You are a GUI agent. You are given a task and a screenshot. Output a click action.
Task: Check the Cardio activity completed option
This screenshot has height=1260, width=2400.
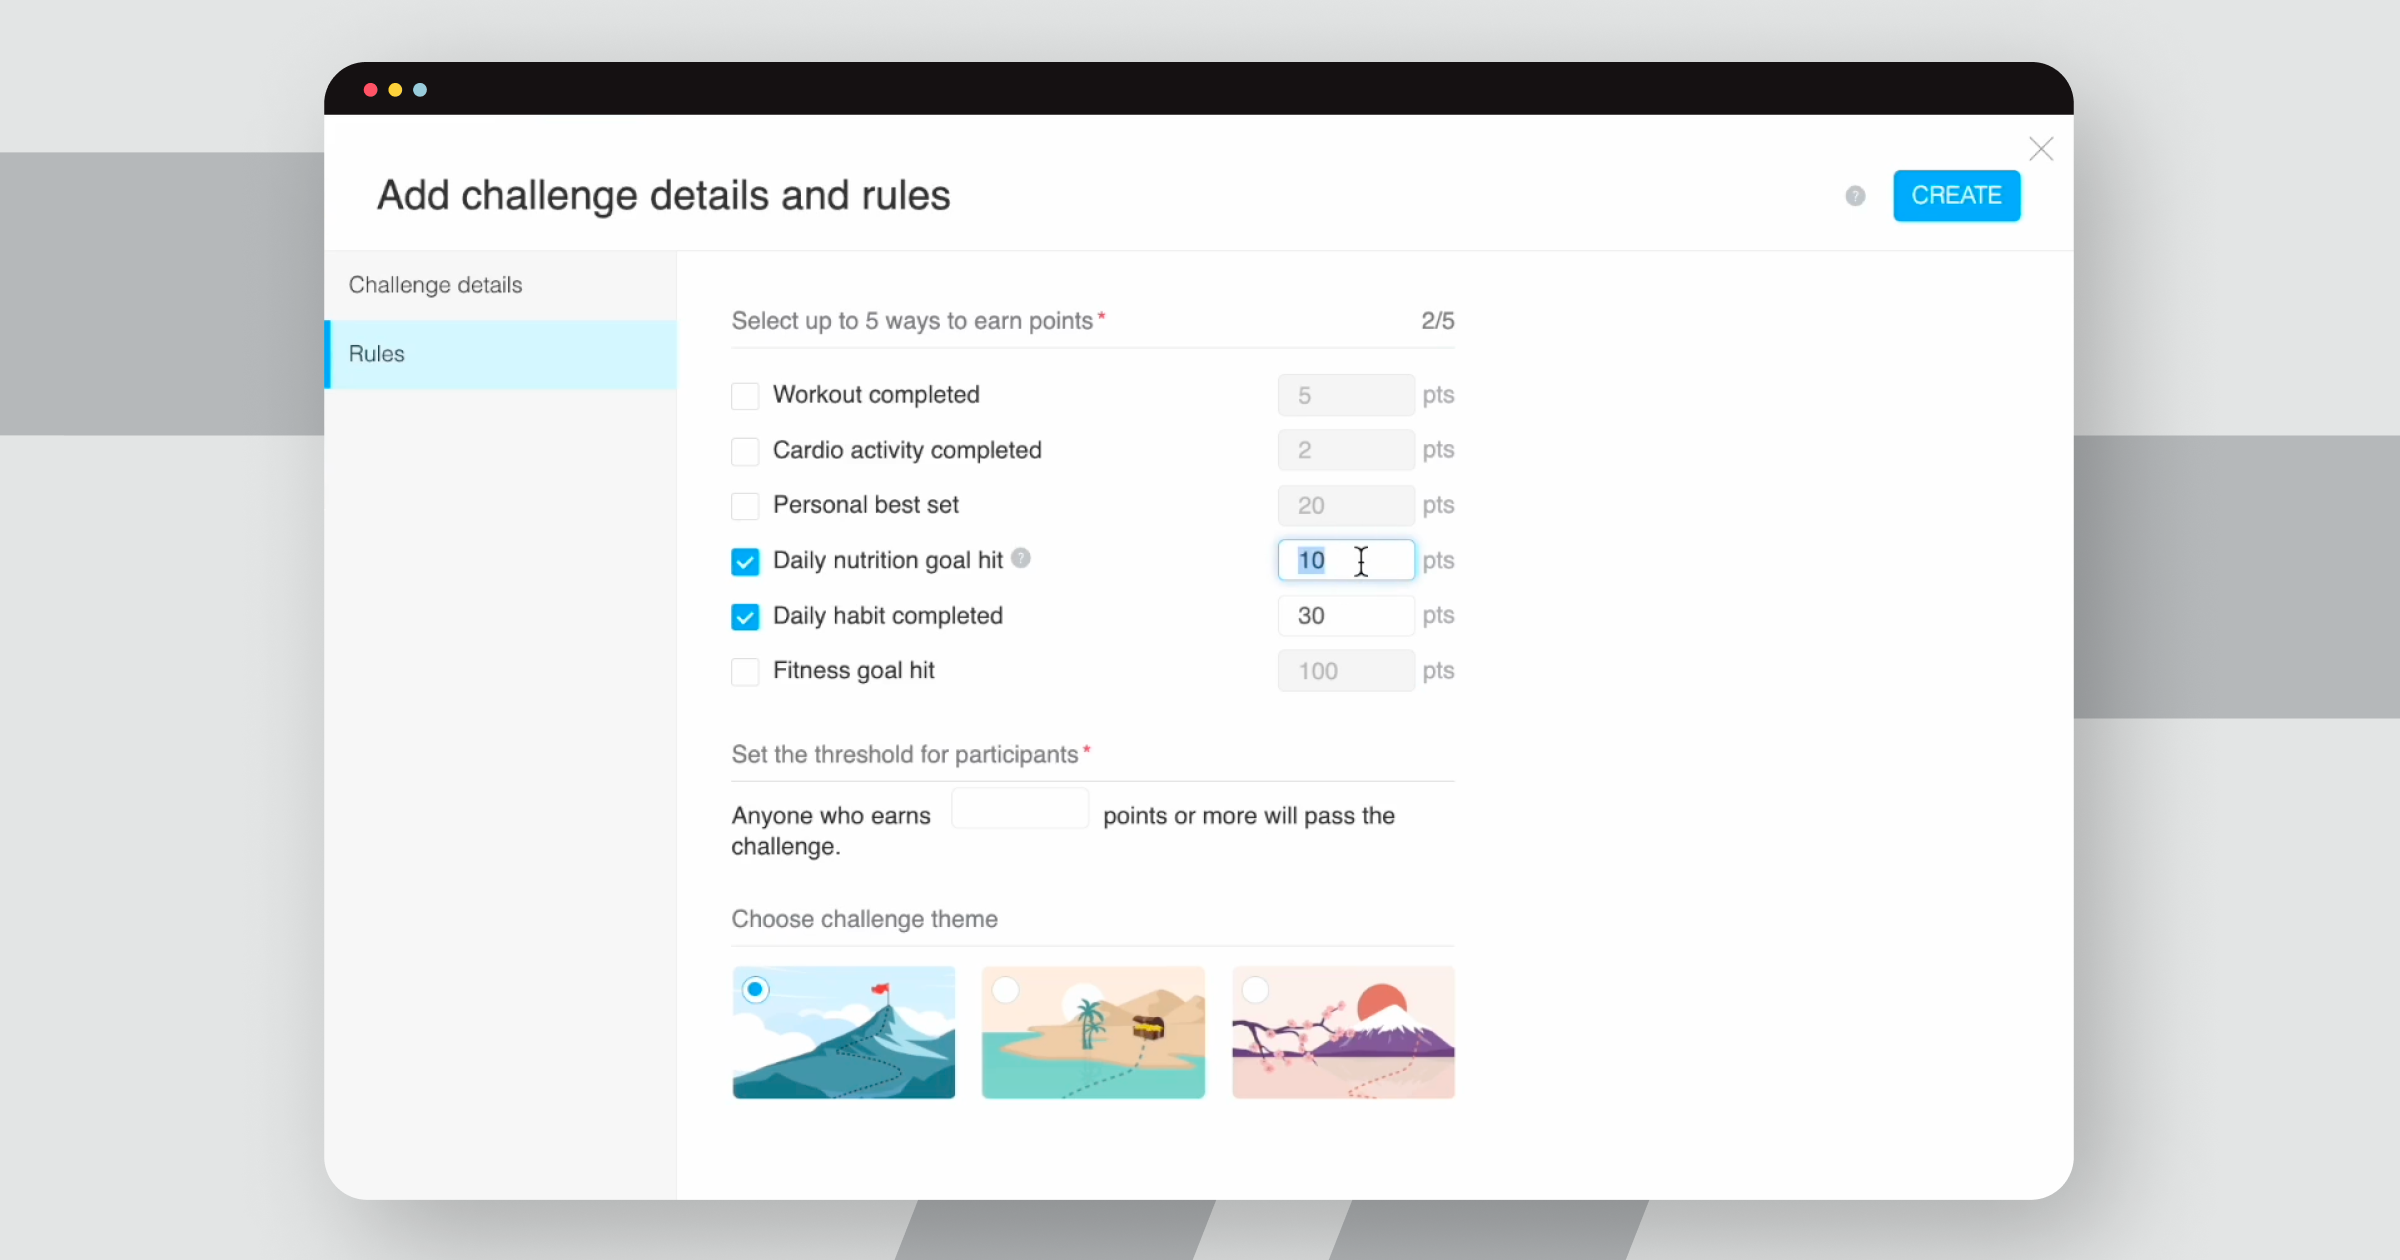tap(745, 451)
